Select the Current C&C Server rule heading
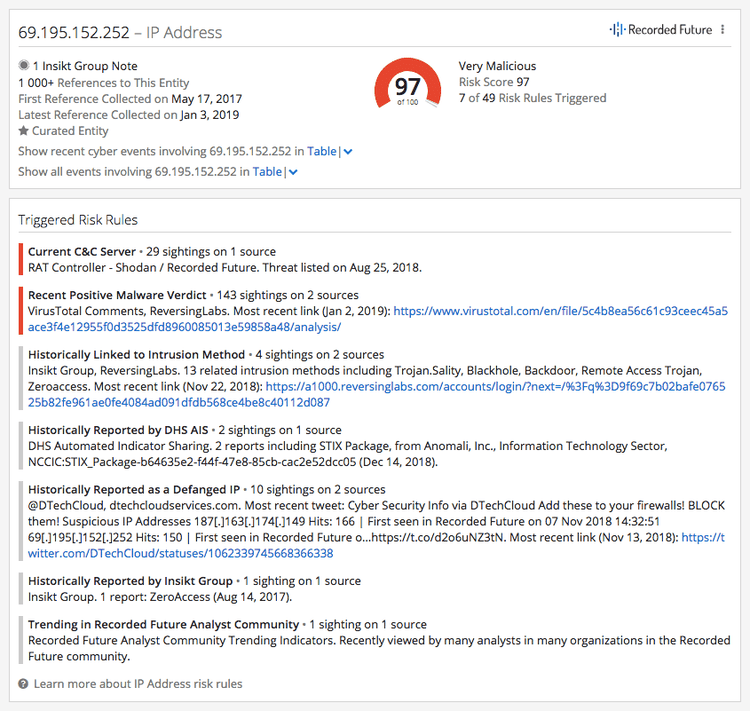Screen dimensions: 750x711 (83, 251)
